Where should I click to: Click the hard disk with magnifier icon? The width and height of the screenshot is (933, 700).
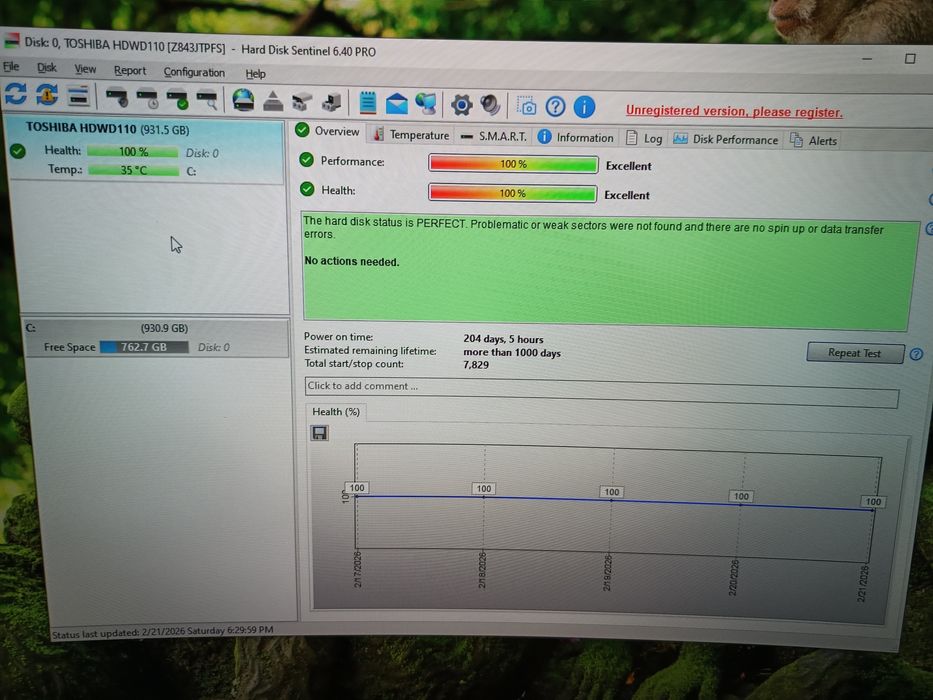[x=207, y=99]
